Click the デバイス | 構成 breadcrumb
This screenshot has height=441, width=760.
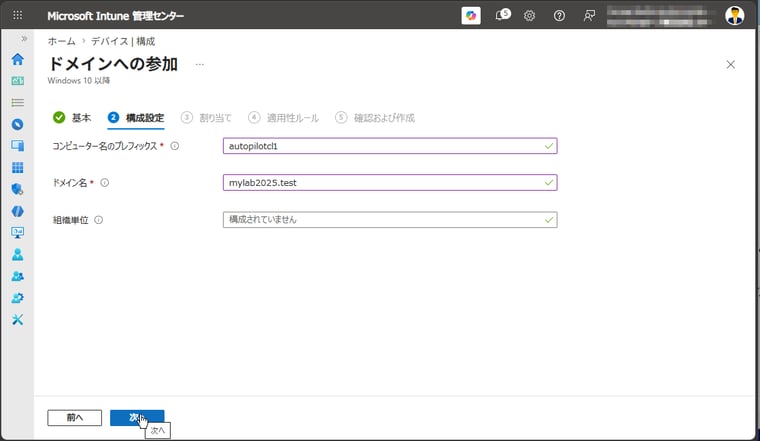123,41
